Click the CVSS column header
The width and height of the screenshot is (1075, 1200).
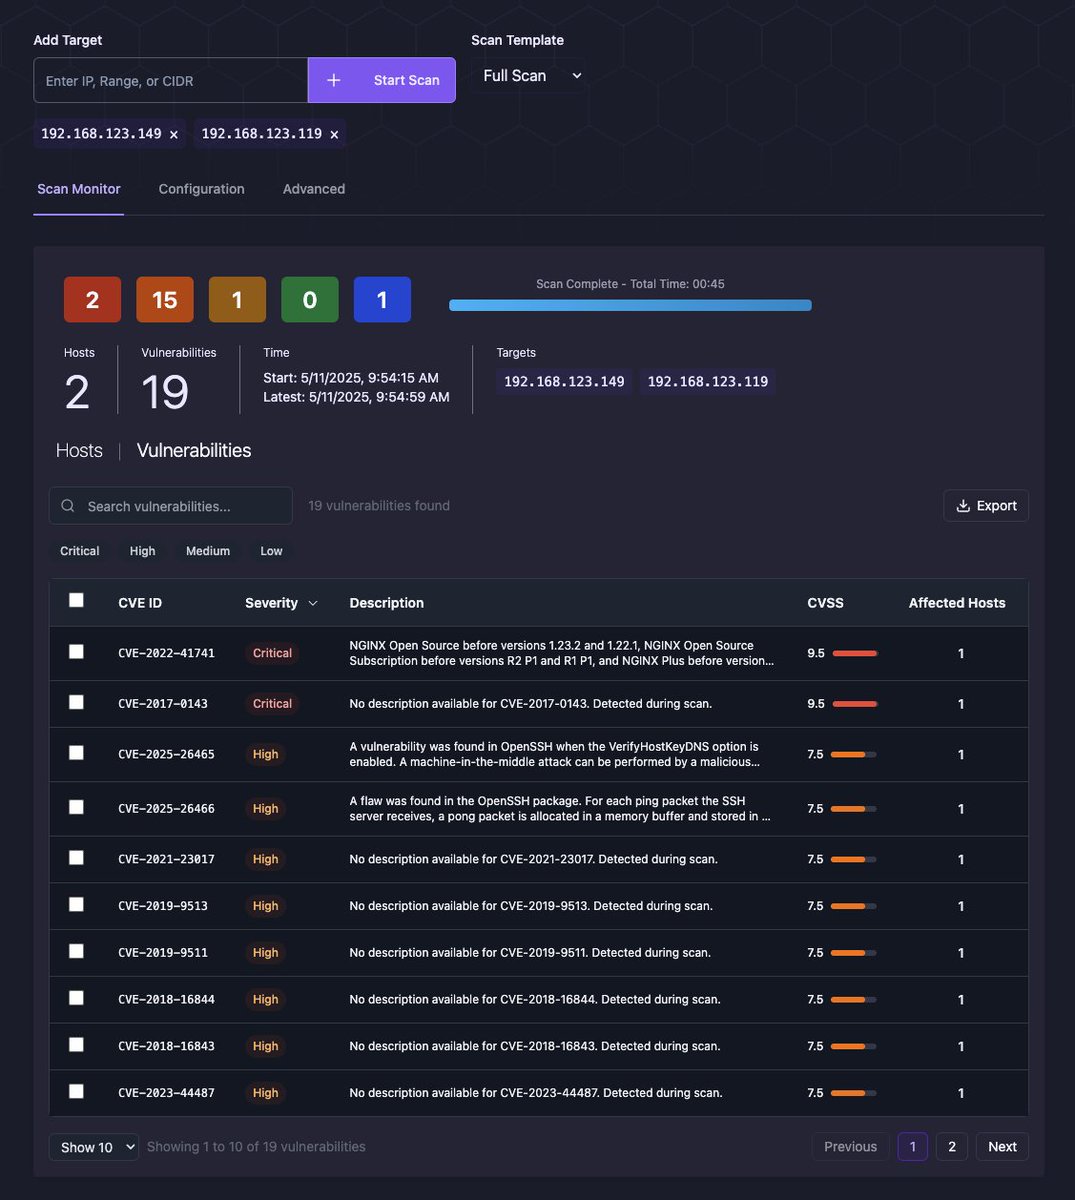(x=826, y=603)
